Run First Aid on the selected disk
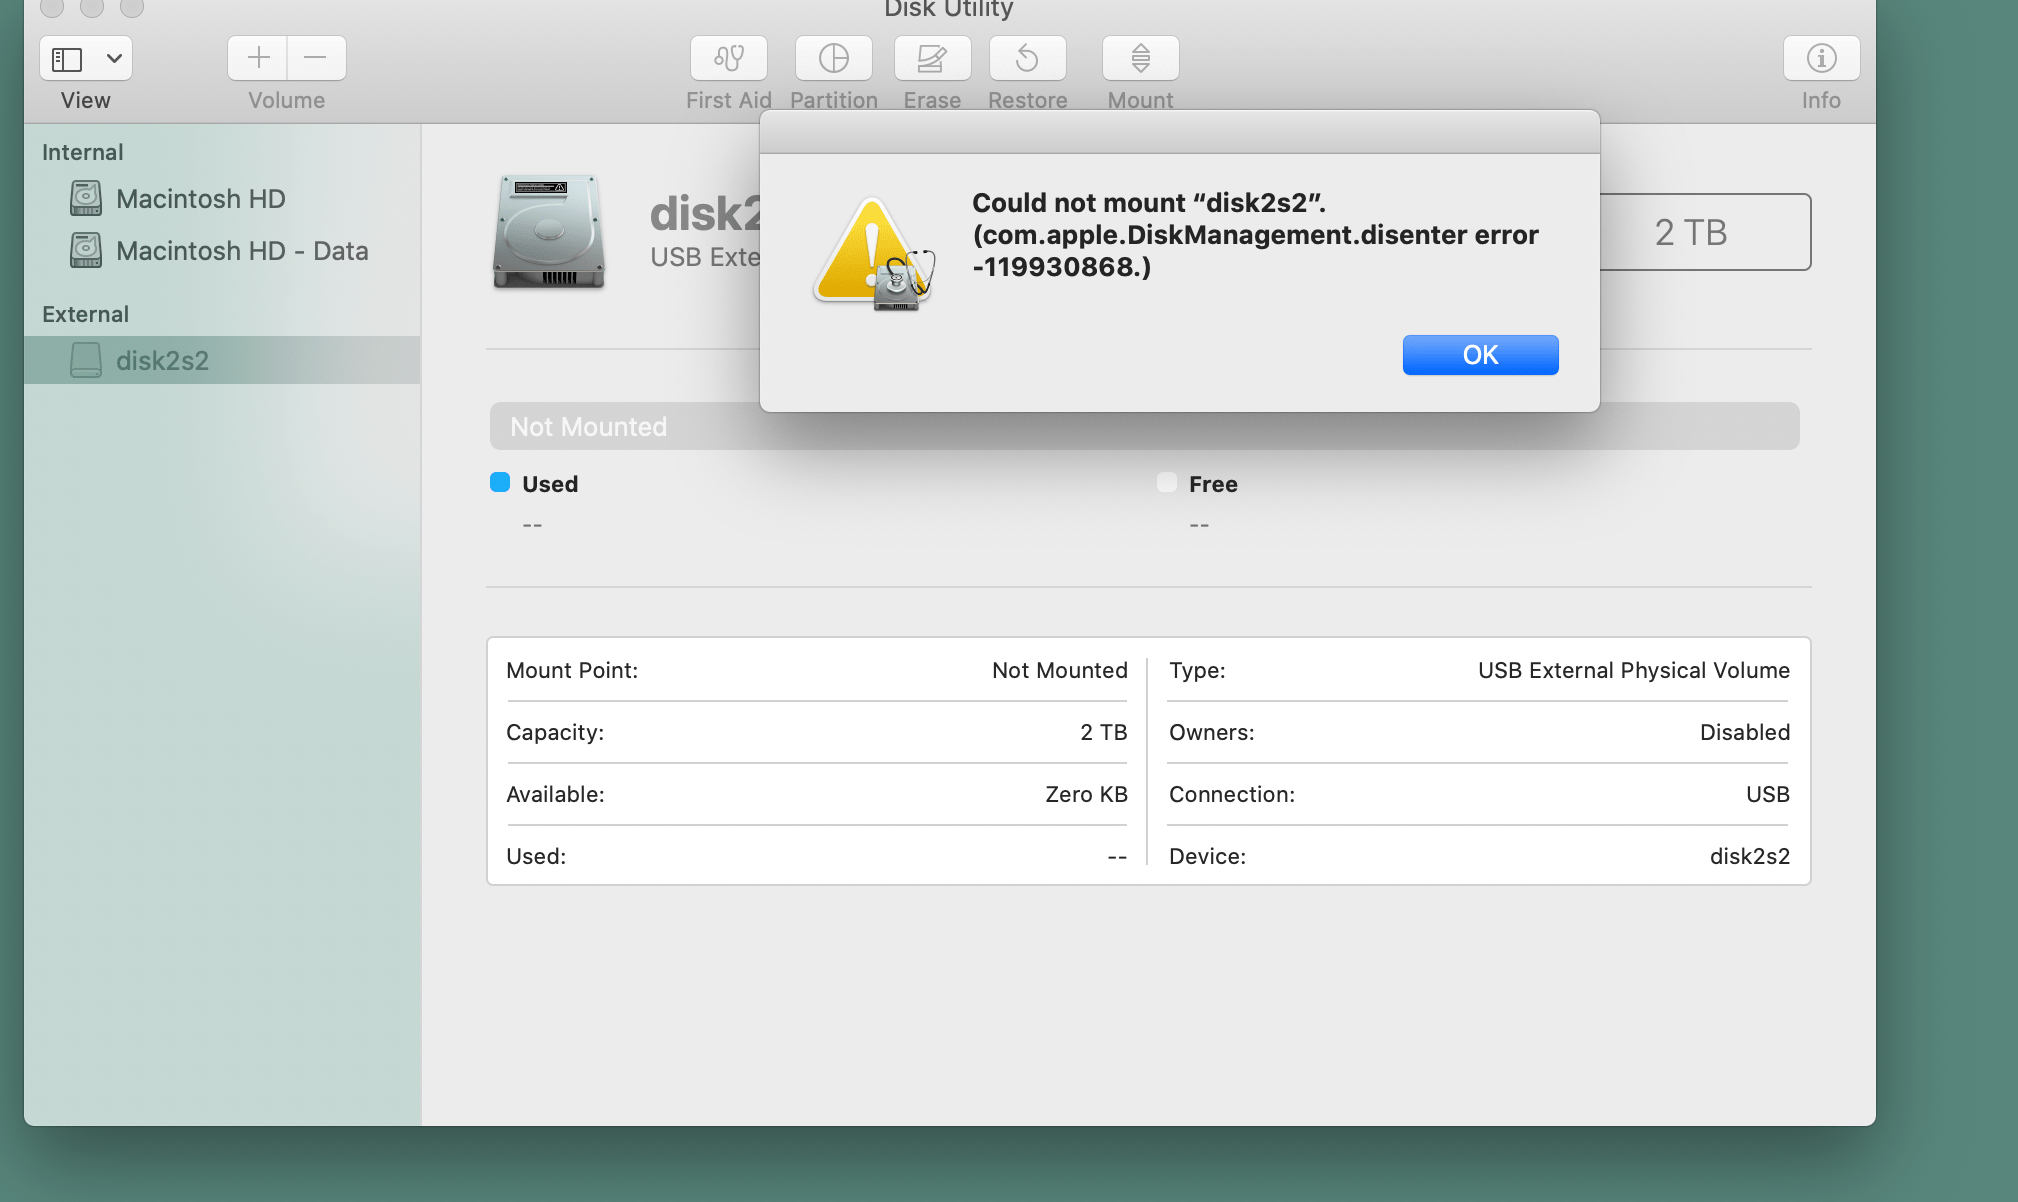This screenshot has height=1202, width=2018. [728, 58]
